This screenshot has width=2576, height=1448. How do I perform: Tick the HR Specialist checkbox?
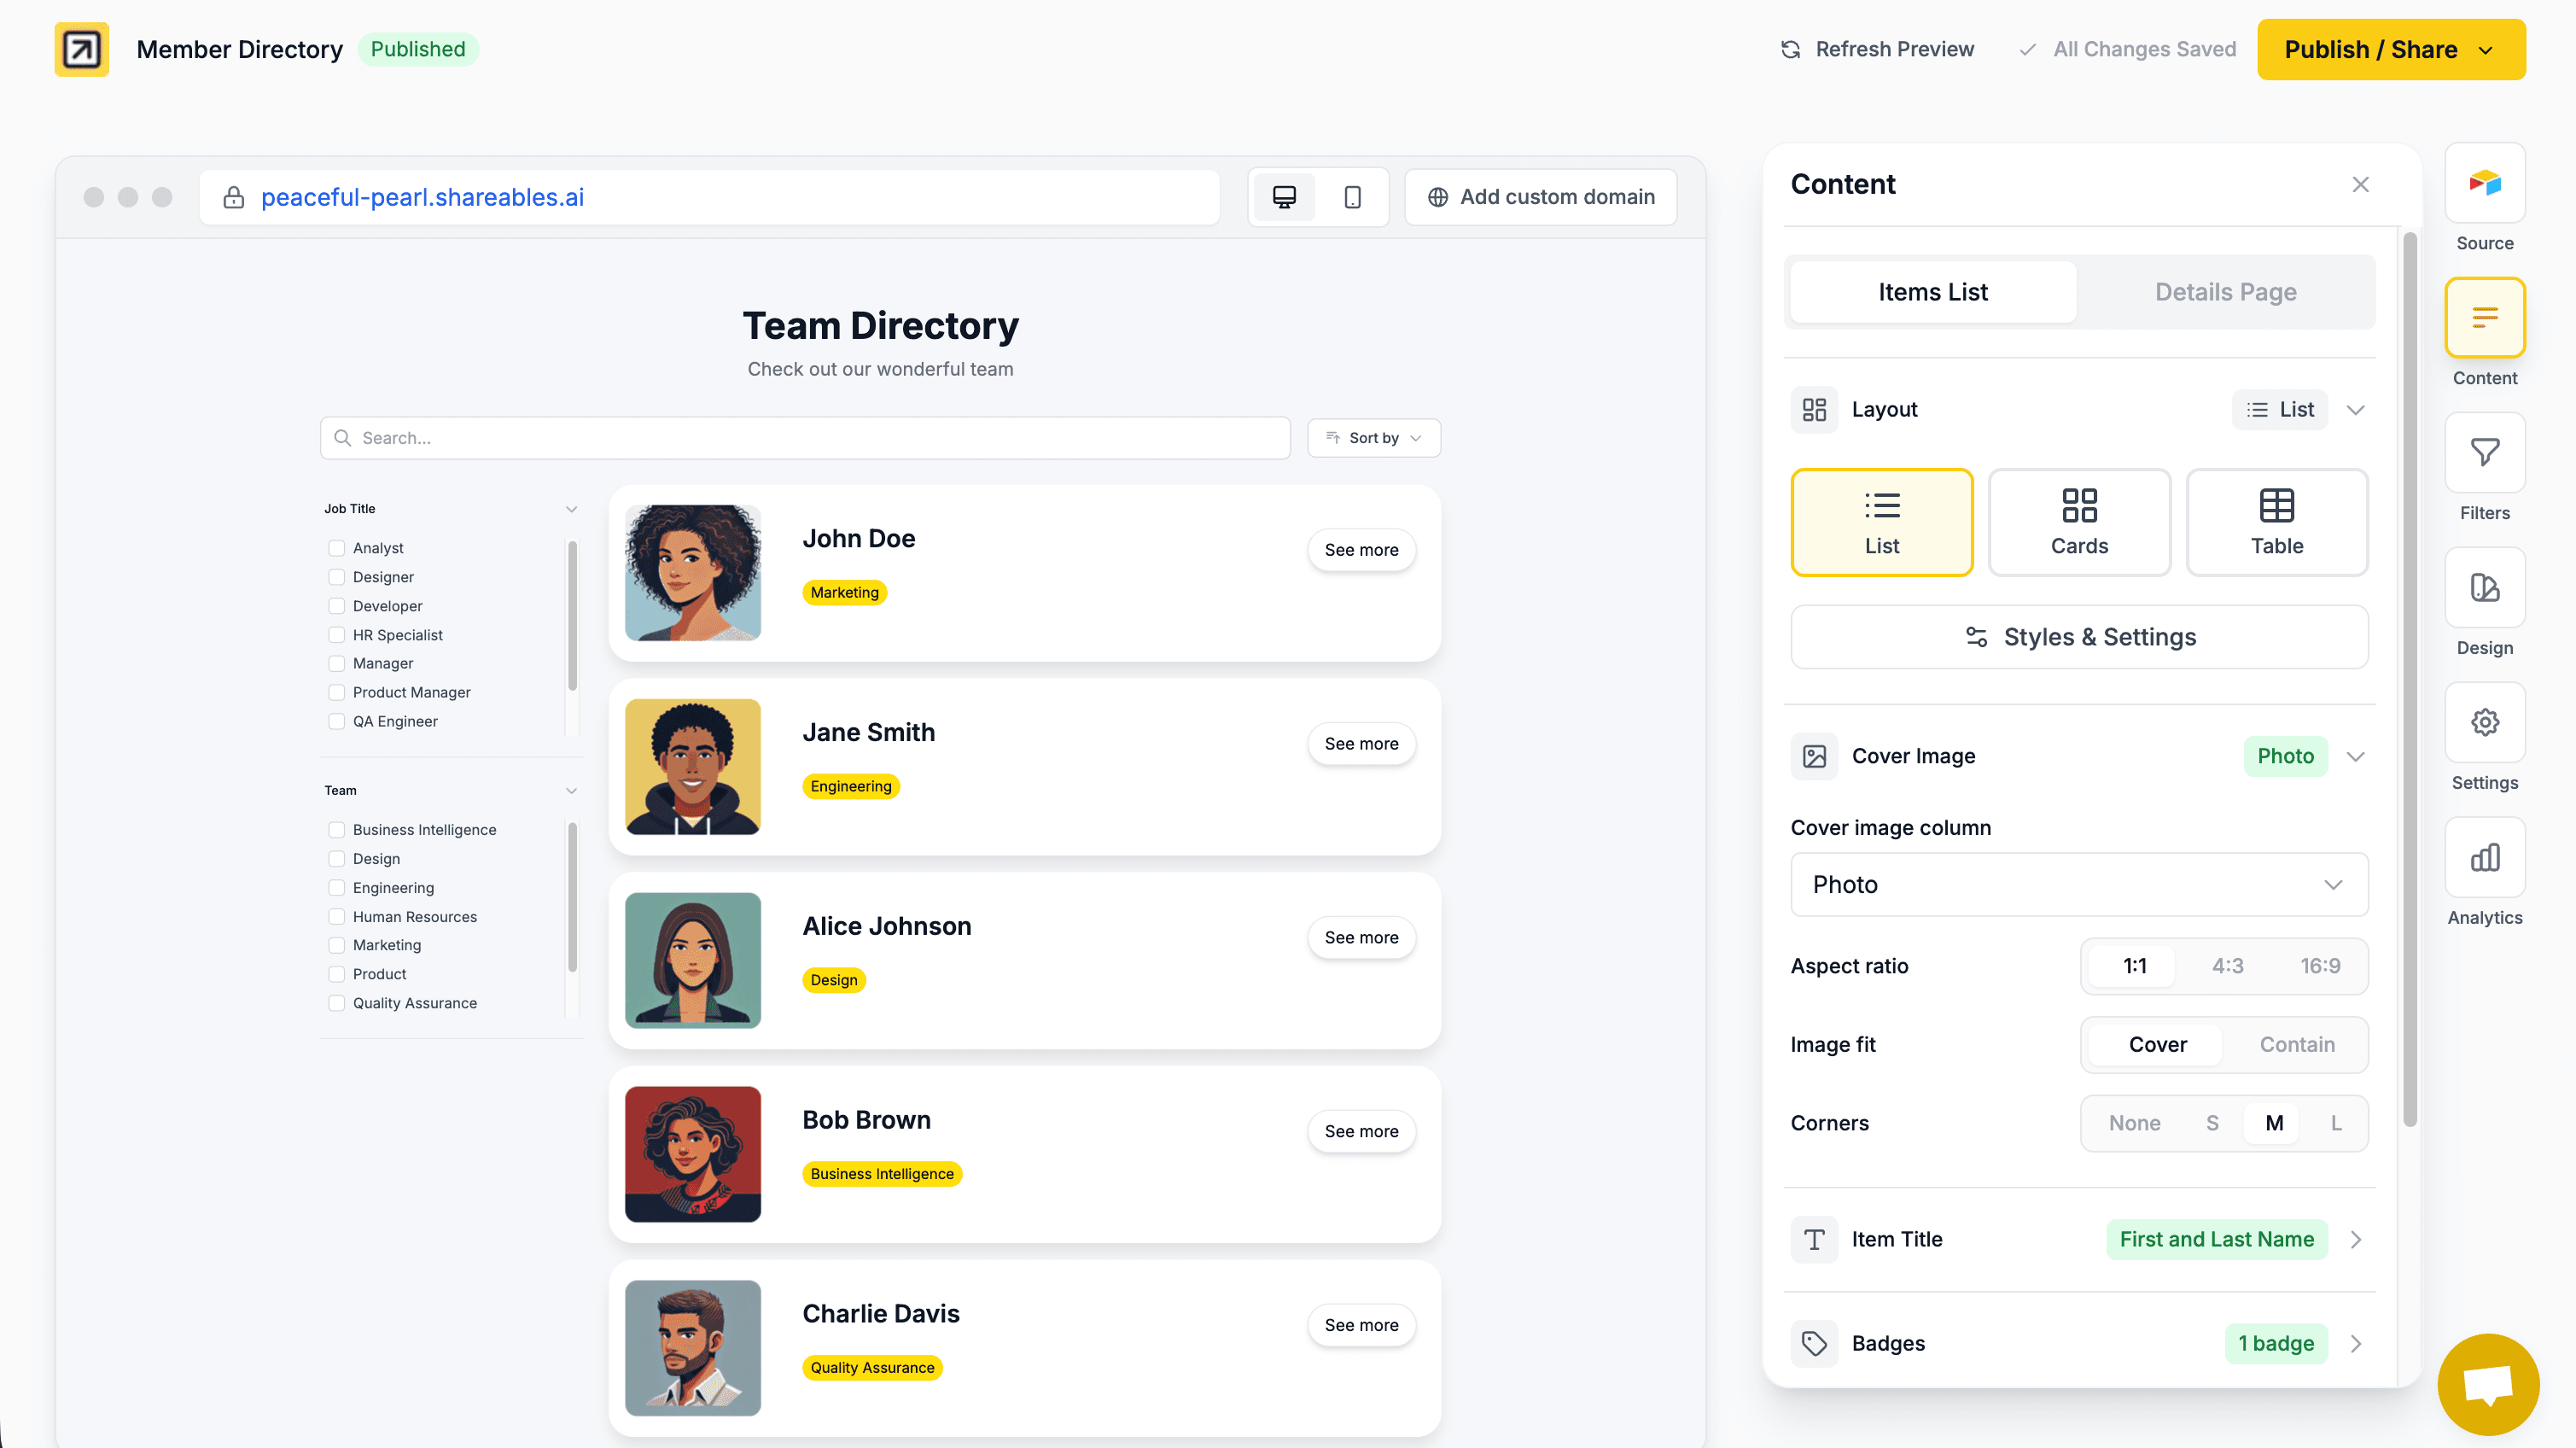click(337, 635)
